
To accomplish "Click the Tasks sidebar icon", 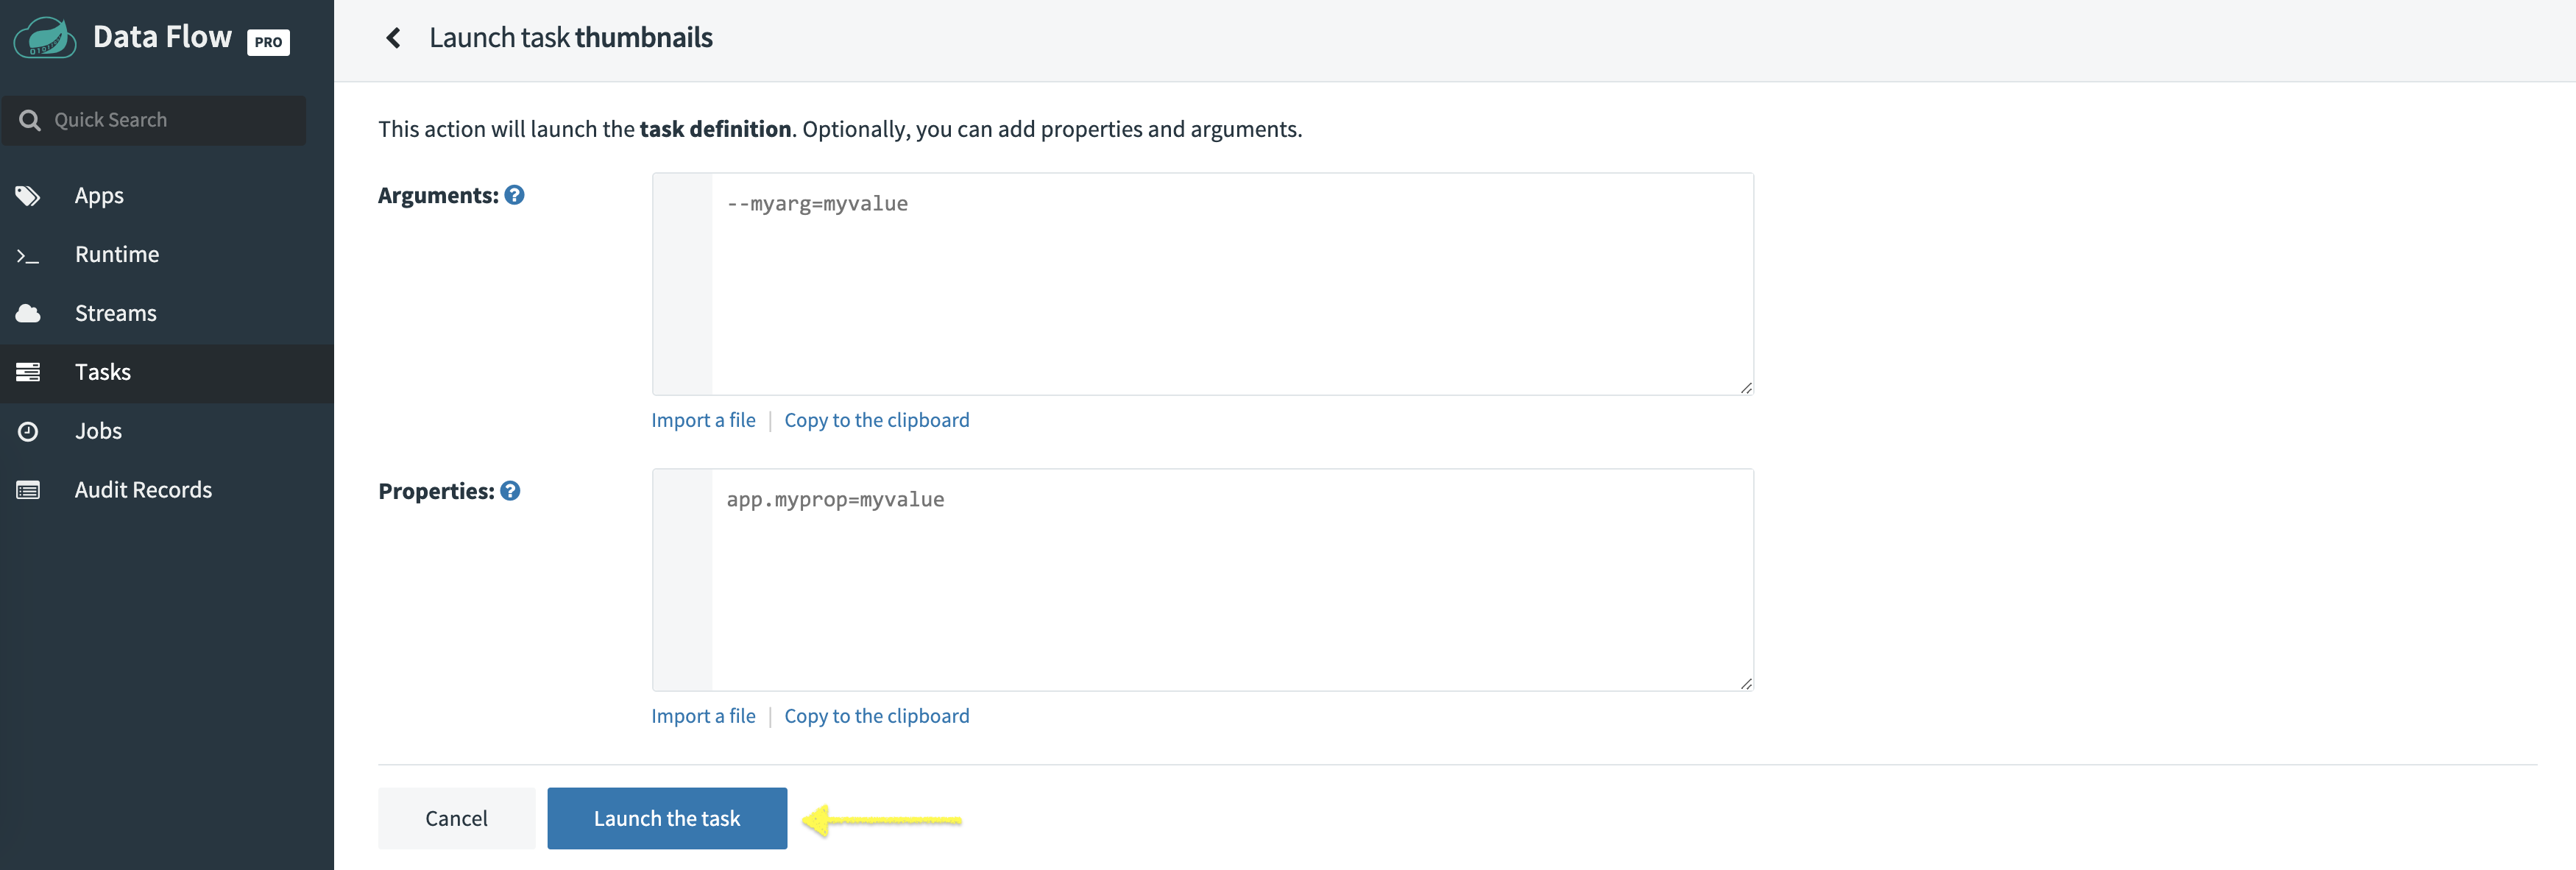I will 28,372.
